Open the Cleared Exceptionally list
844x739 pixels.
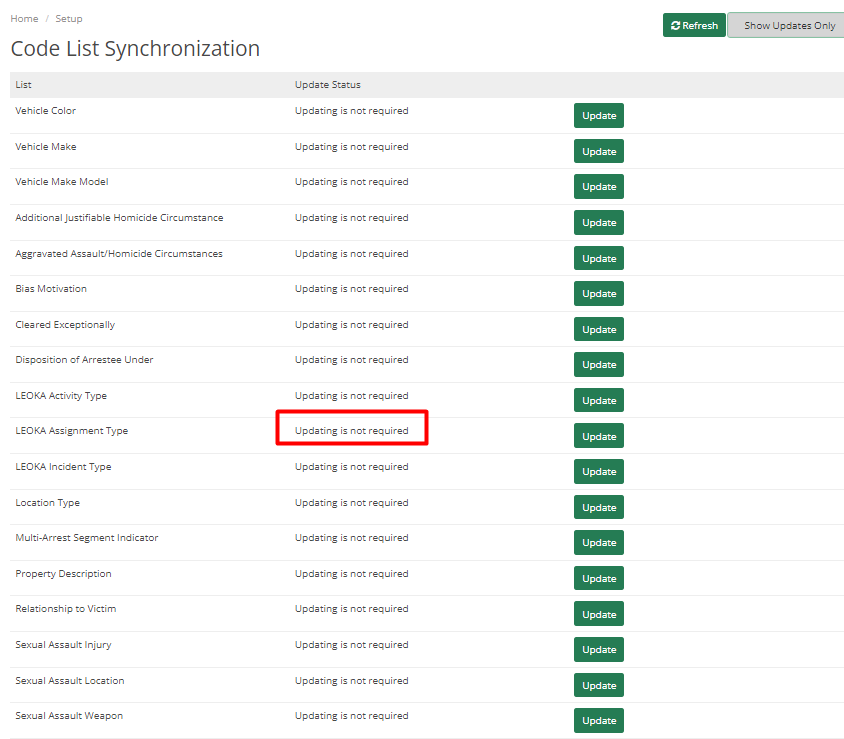(64, 324)
